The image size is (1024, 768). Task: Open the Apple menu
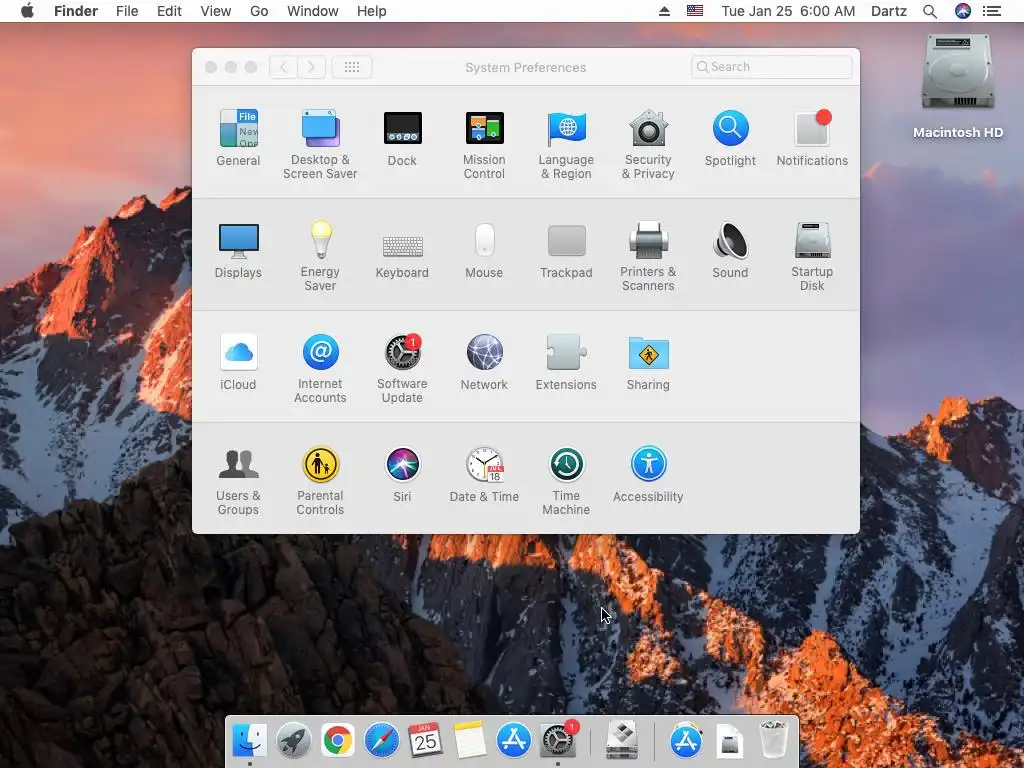27,11
